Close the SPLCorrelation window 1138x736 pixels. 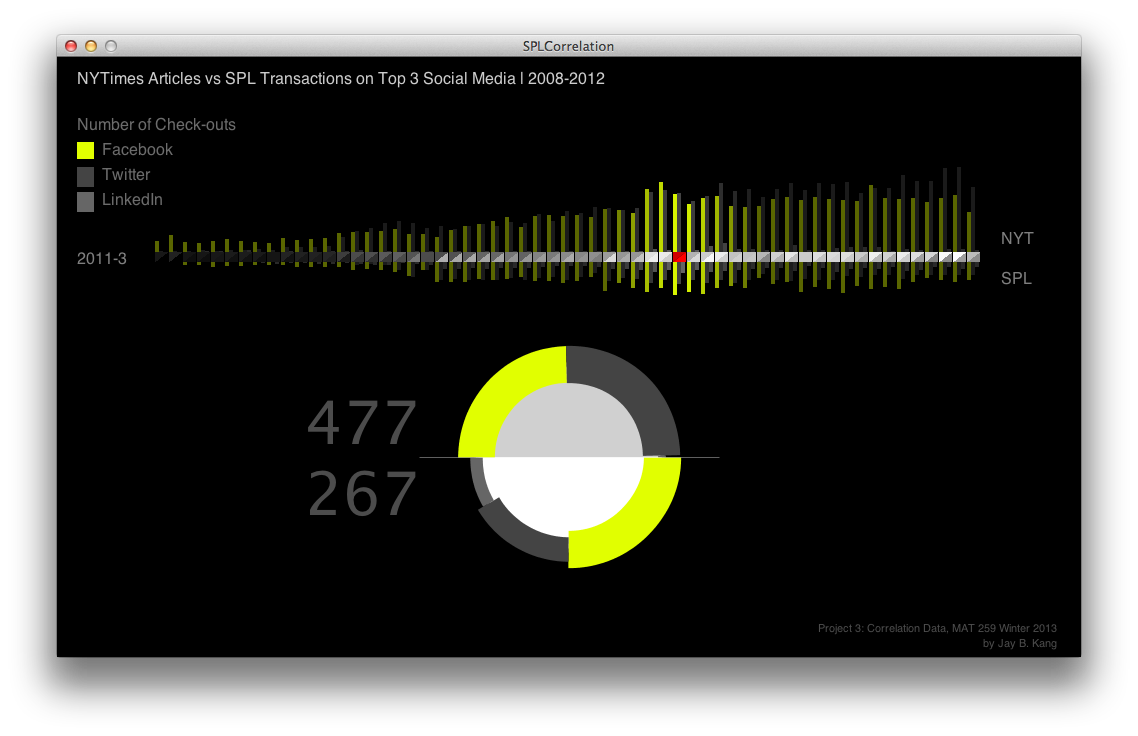point(71,46)
